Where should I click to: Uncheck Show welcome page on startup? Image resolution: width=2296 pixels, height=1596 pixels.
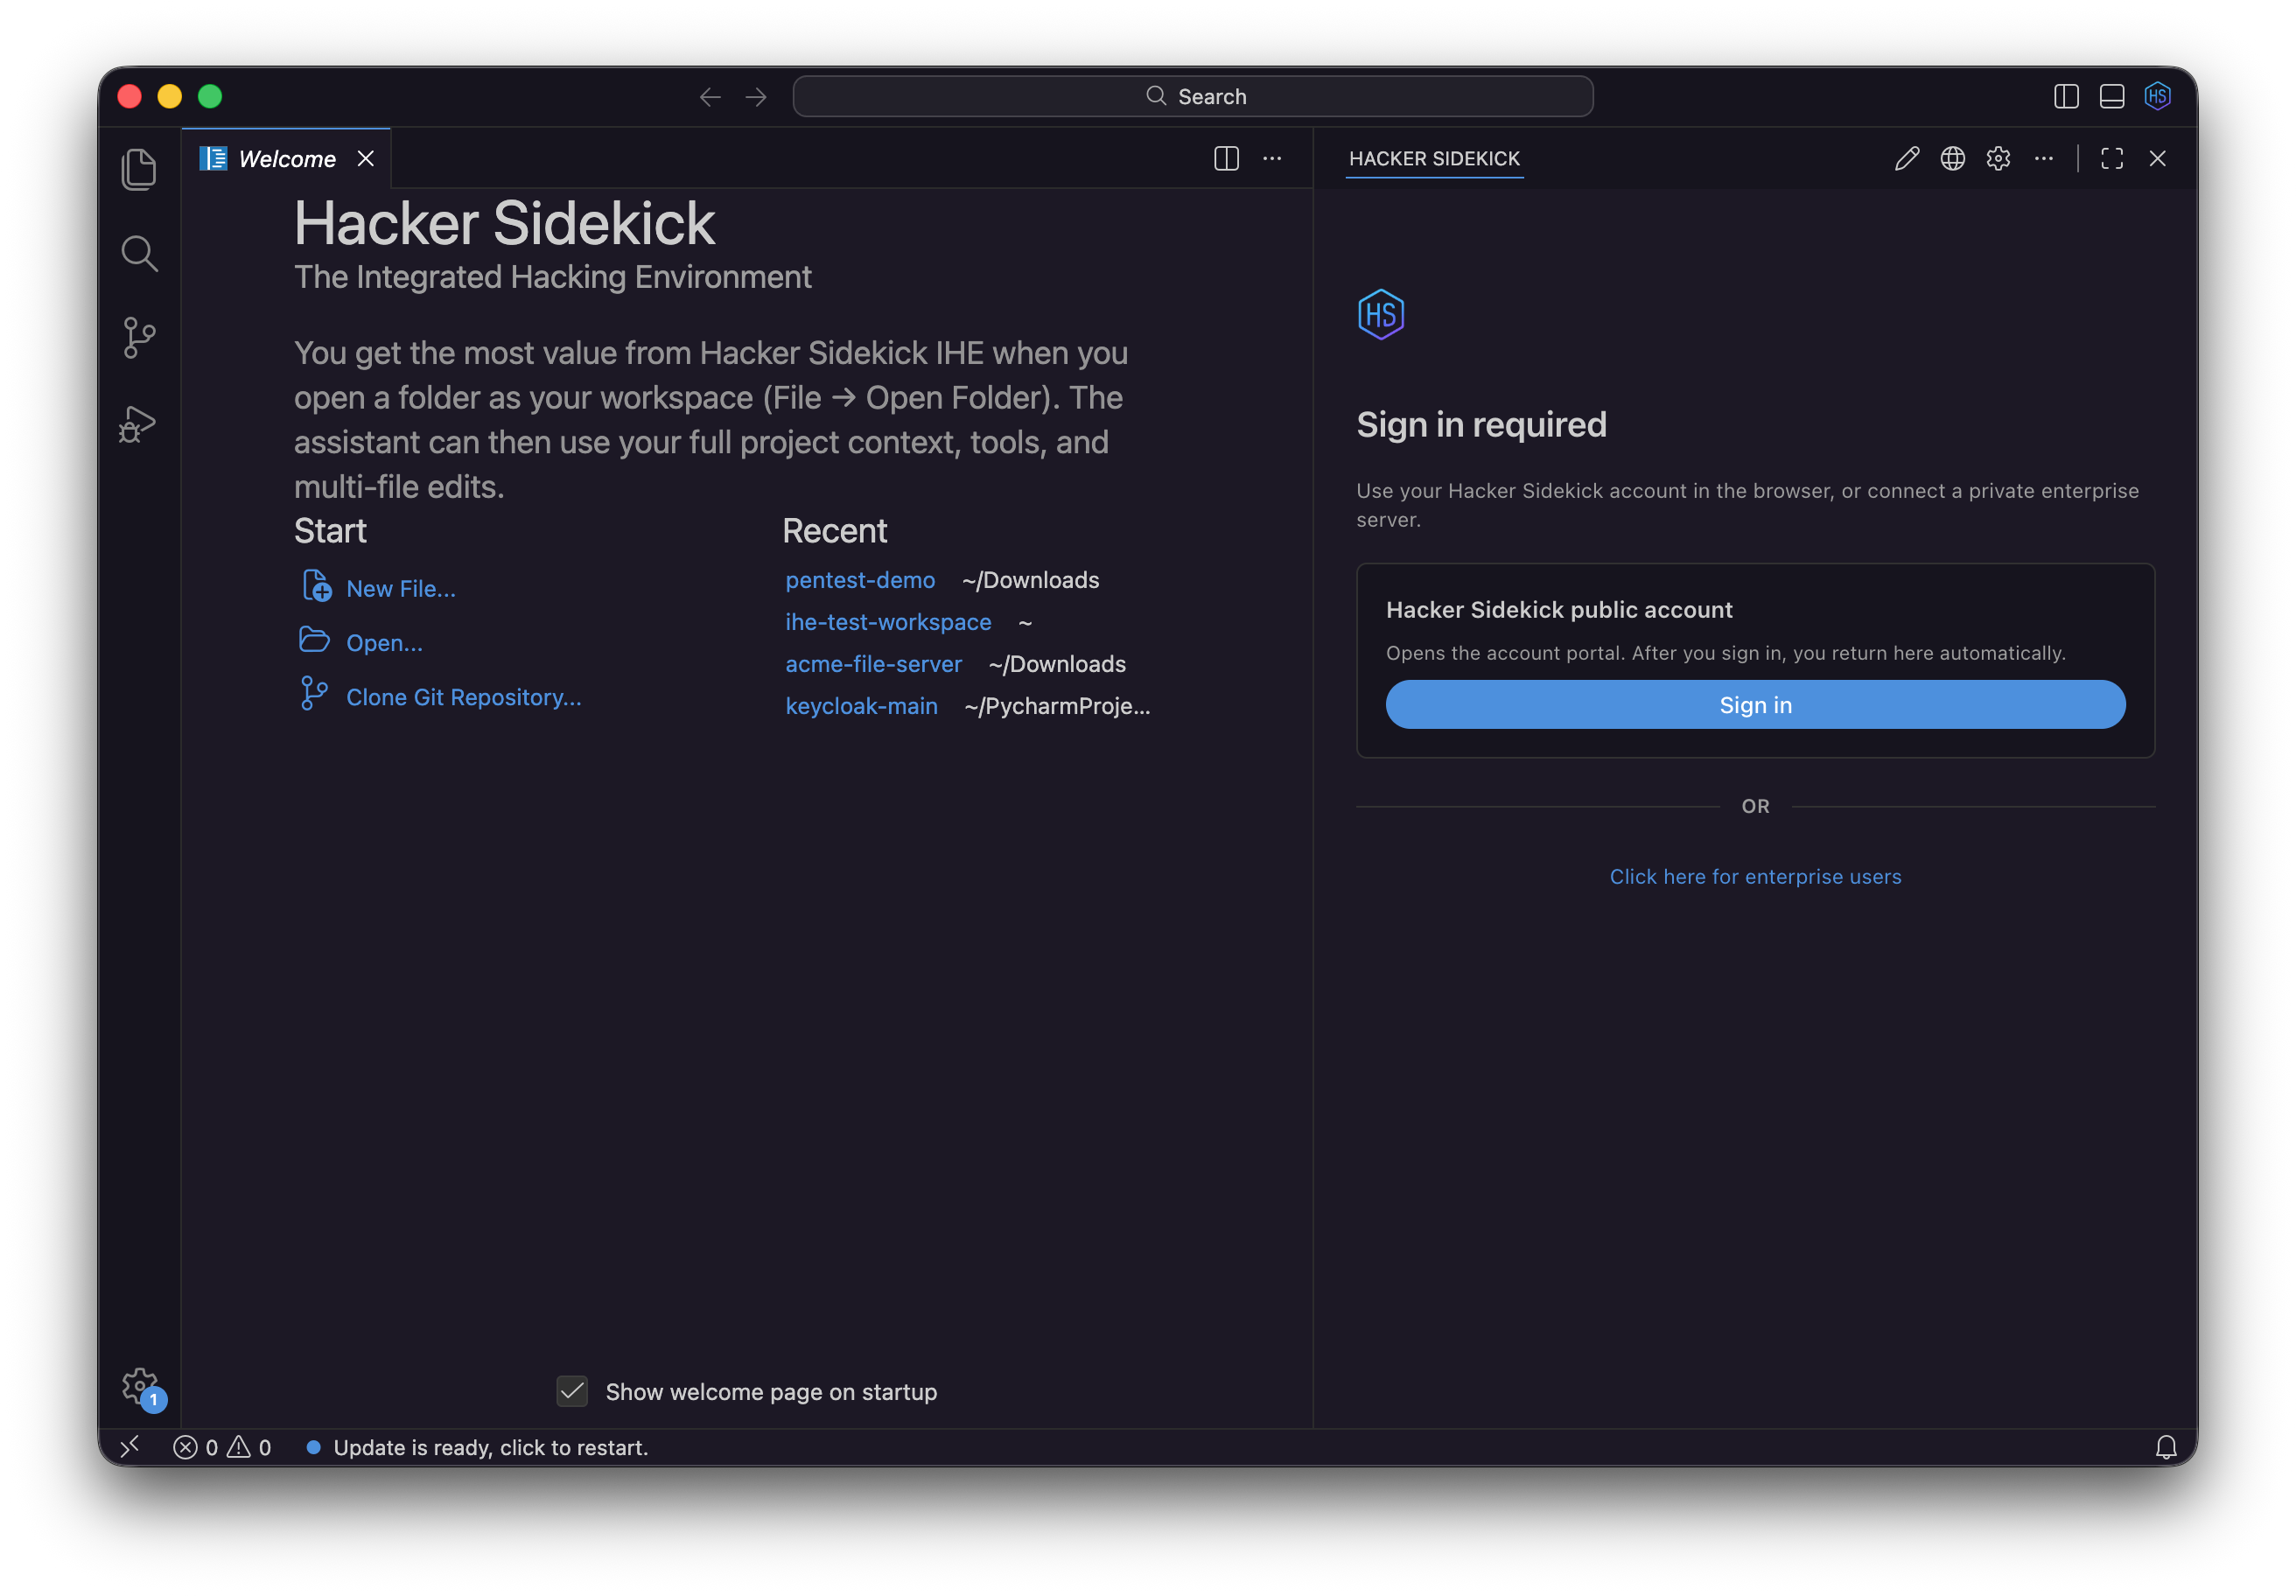click(572, 1391)
